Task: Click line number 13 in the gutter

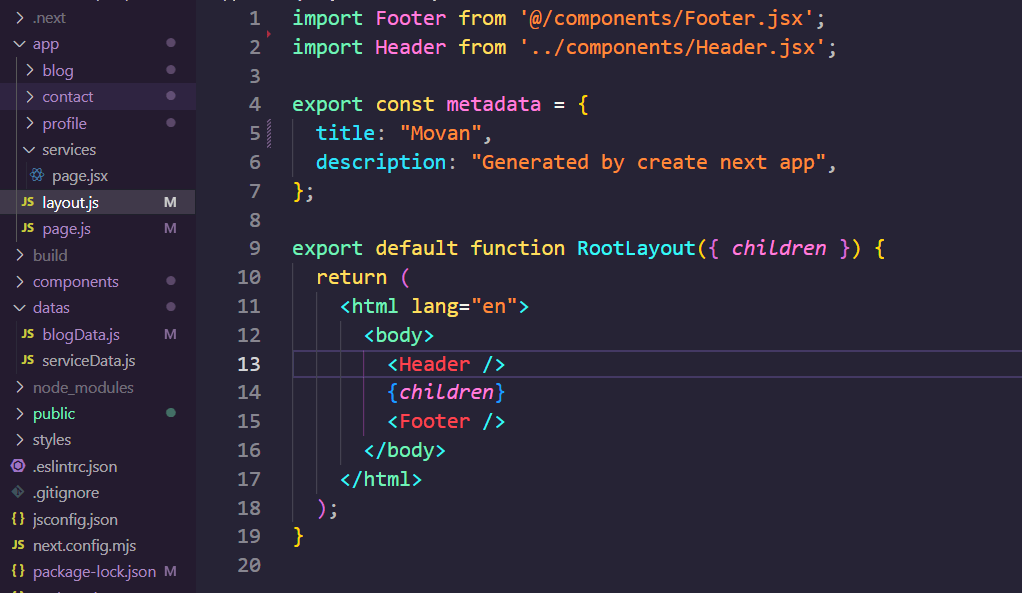Action: pos(249,364)
